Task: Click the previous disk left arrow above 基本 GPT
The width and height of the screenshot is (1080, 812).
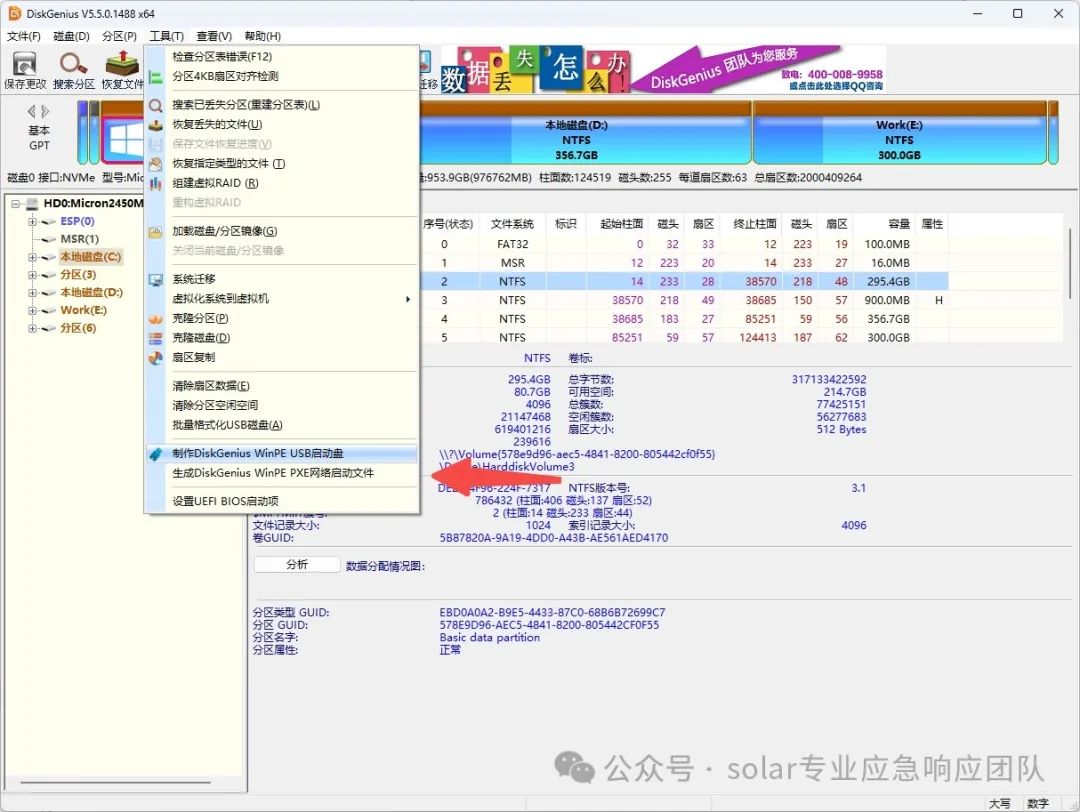Action: pyautogui.click(x=31, y=111)
